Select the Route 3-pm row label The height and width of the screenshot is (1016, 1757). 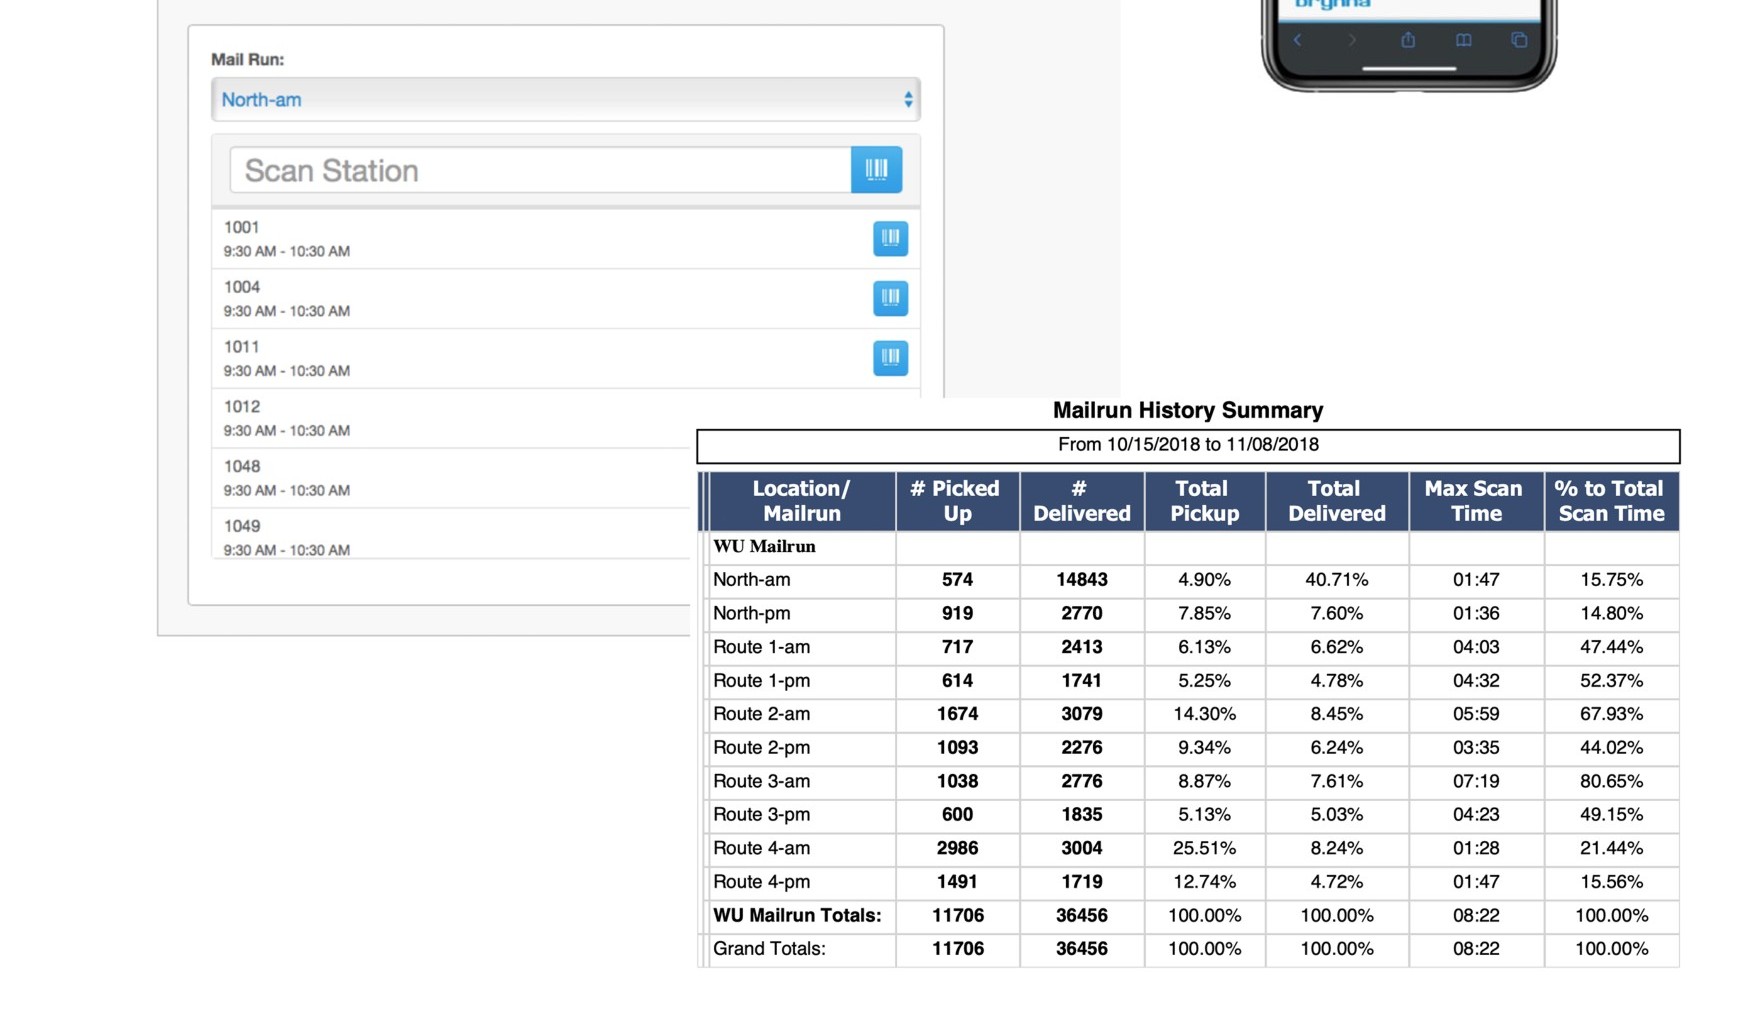pos(761,815)
